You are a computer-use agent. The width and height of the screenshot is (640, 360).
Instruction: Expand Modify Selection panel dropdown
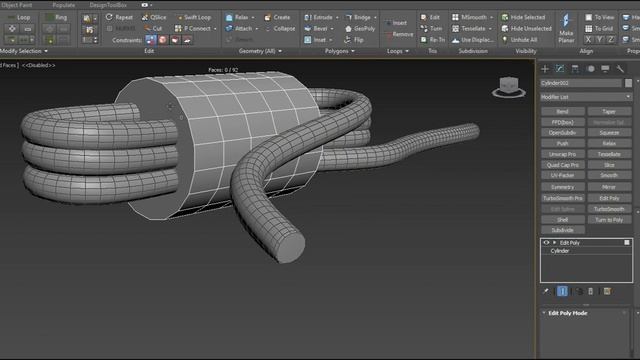pos(46,51)
